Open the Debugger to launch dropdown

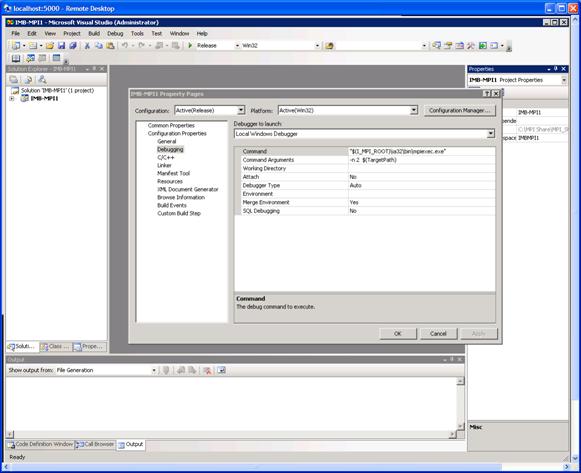pyautogui.click(x=491, y=134)
